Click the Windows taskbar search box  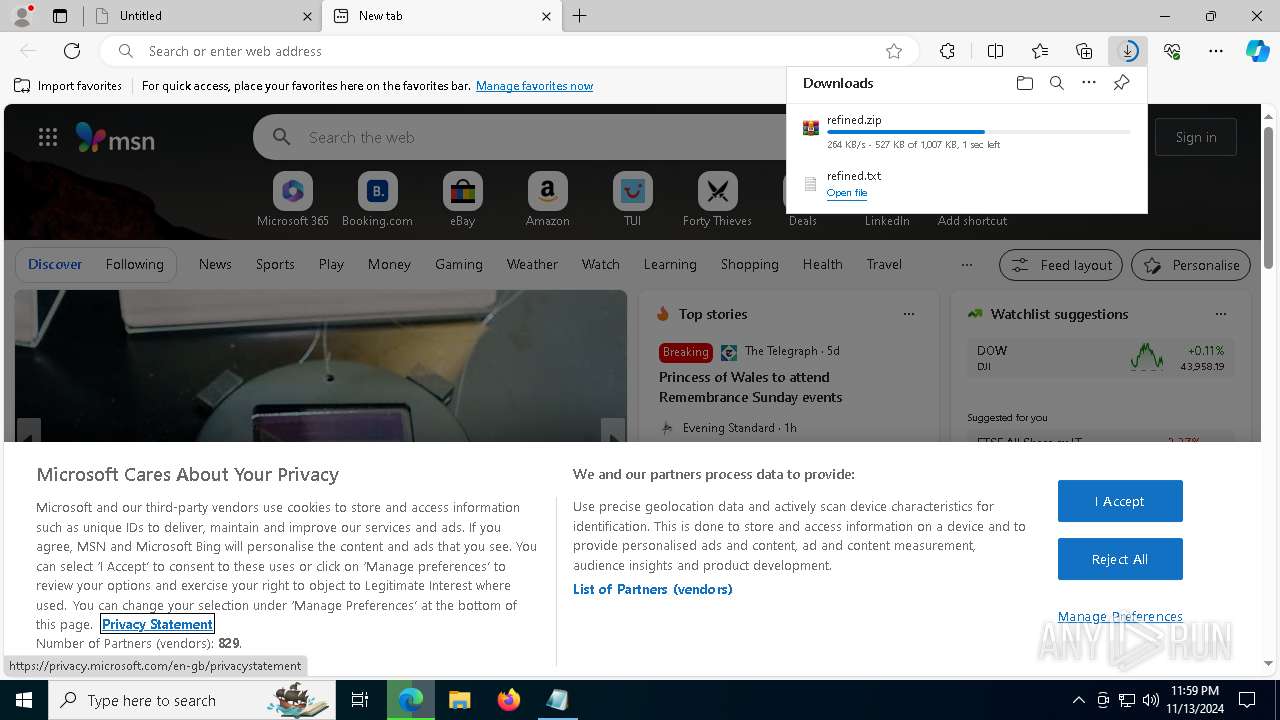click(x=192, y=700)
